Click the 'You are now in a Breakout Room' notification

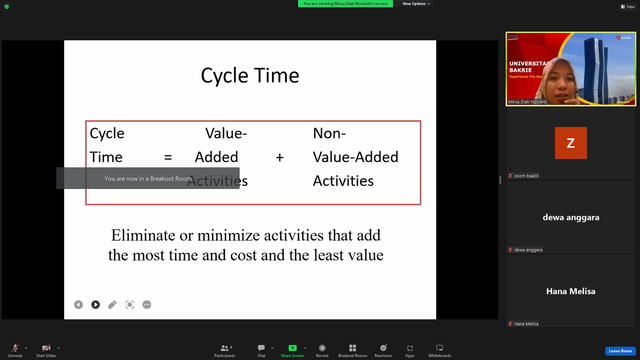[148, 178]
